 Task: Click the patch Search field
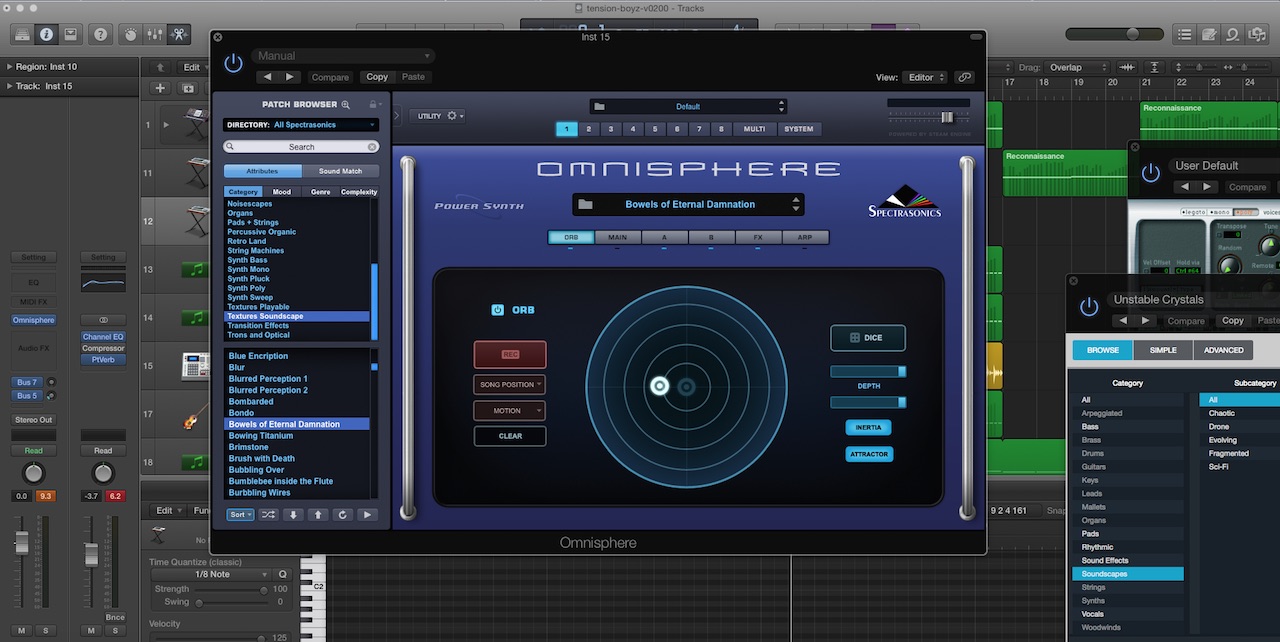(301, 147)
